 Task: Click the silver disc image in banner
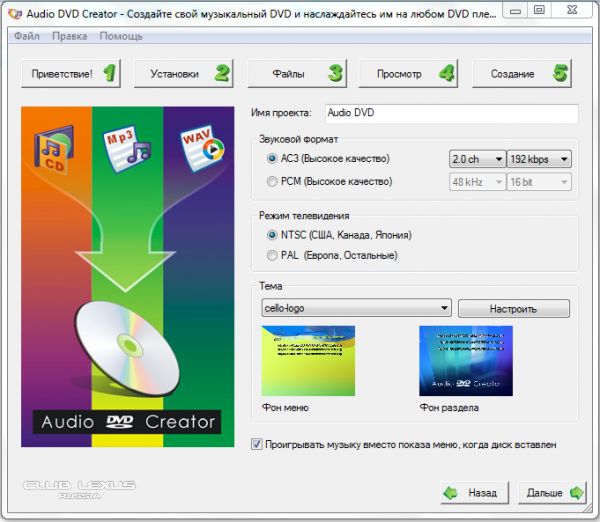click(127, 348)
